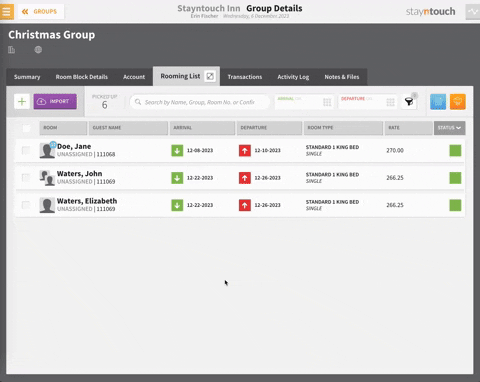Sort by the Room Type column header

tap(343, 128)
